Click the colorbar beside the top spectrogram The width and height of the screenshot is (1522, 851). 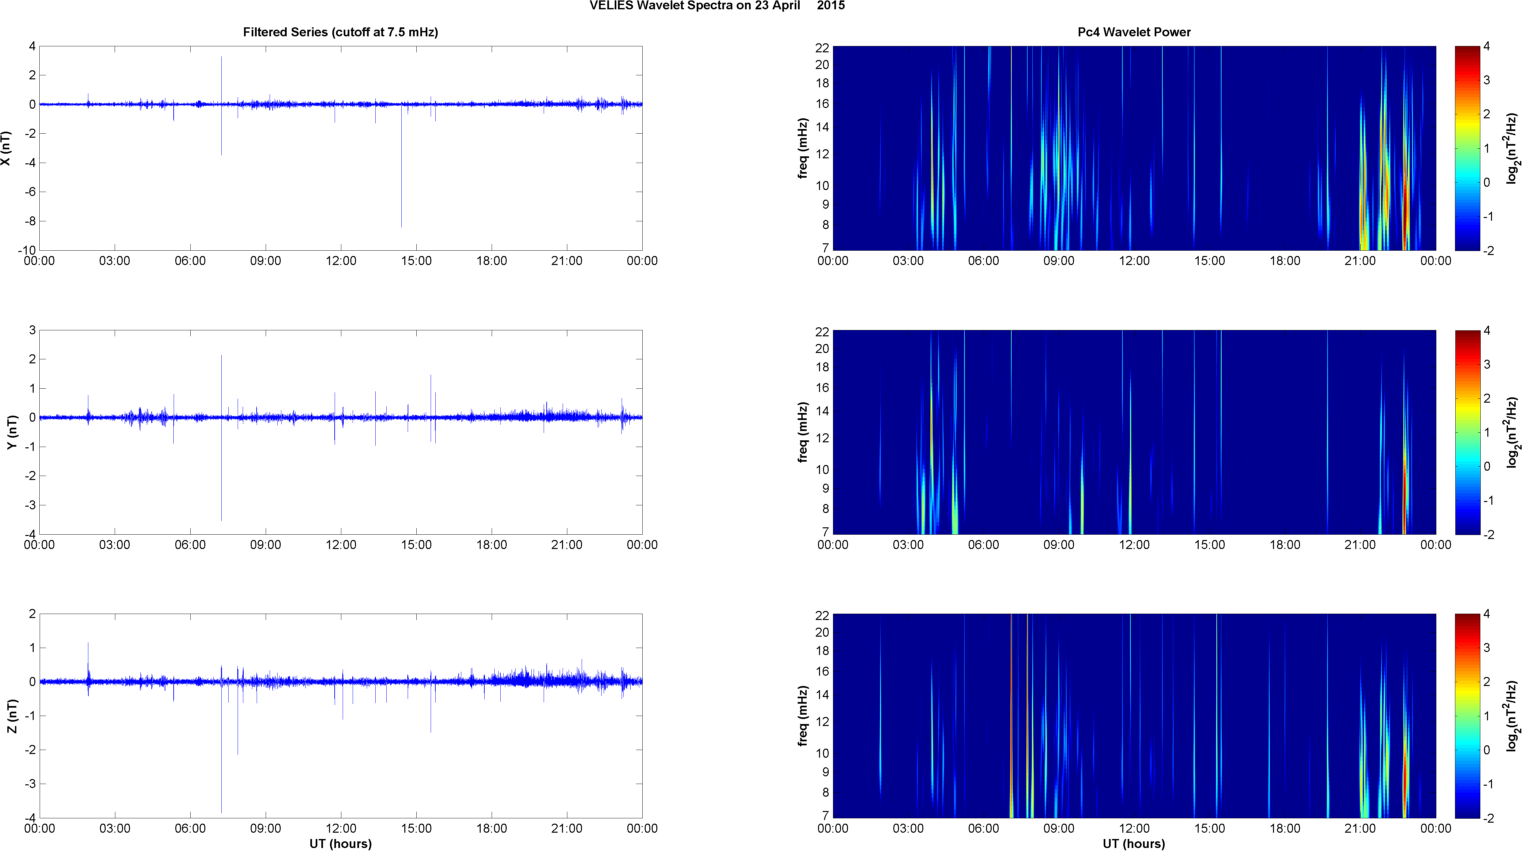point(1466,148)
